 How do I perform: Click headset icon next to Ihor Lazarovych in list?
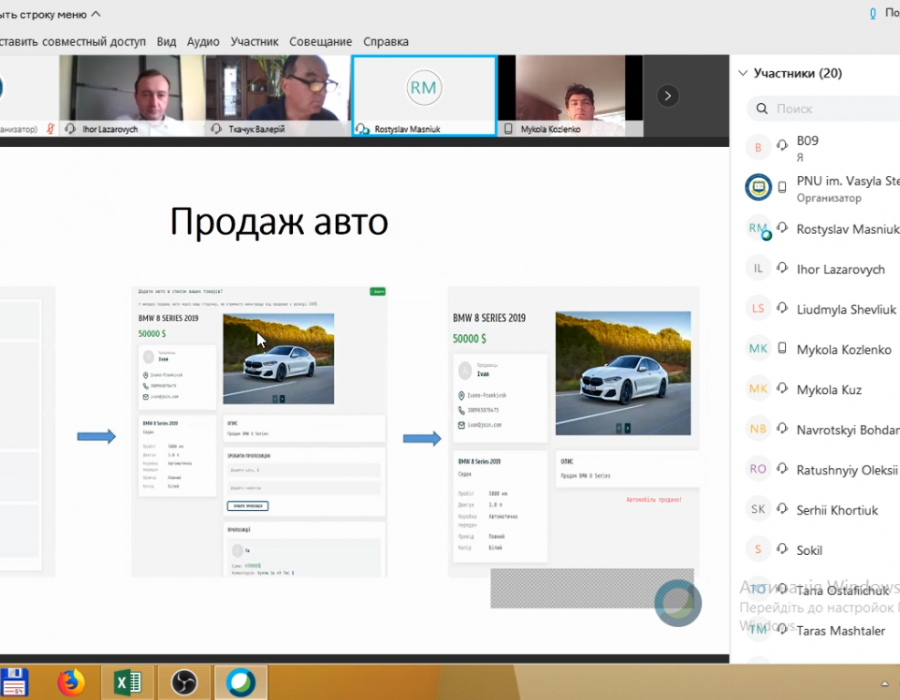click(783, 270)
